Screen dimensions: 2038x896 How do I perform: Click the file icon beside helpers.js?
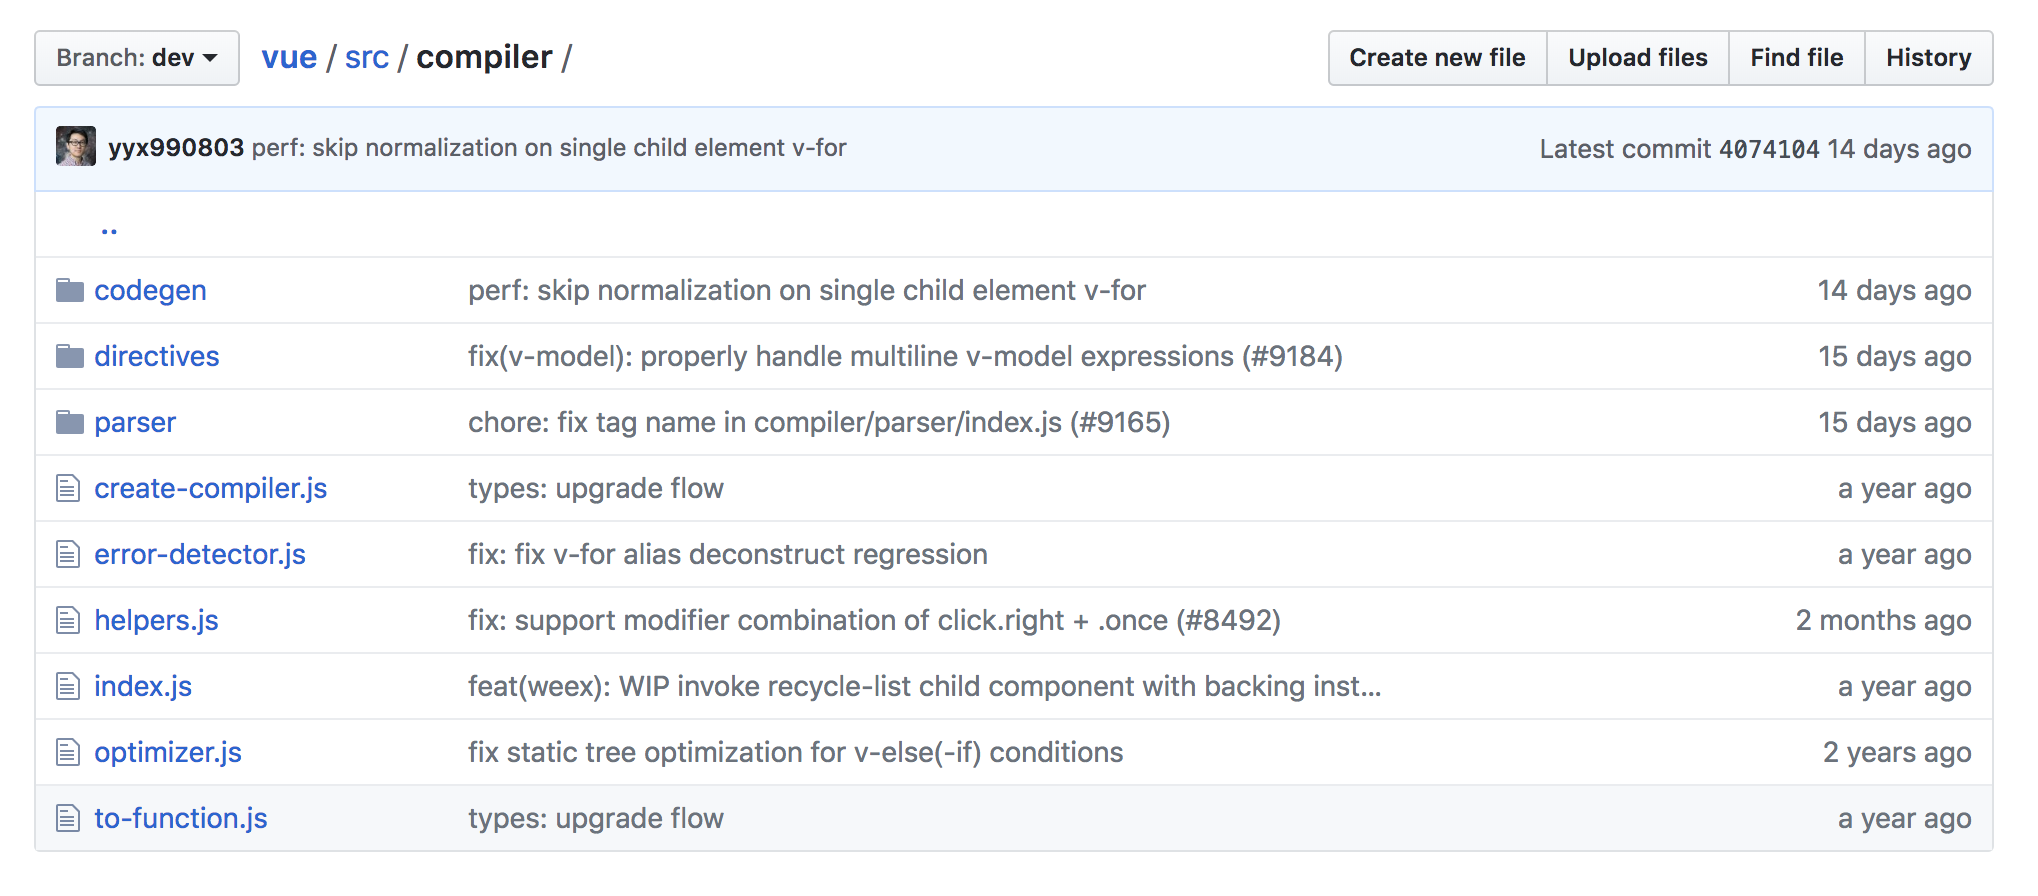(x=68, y=621)
